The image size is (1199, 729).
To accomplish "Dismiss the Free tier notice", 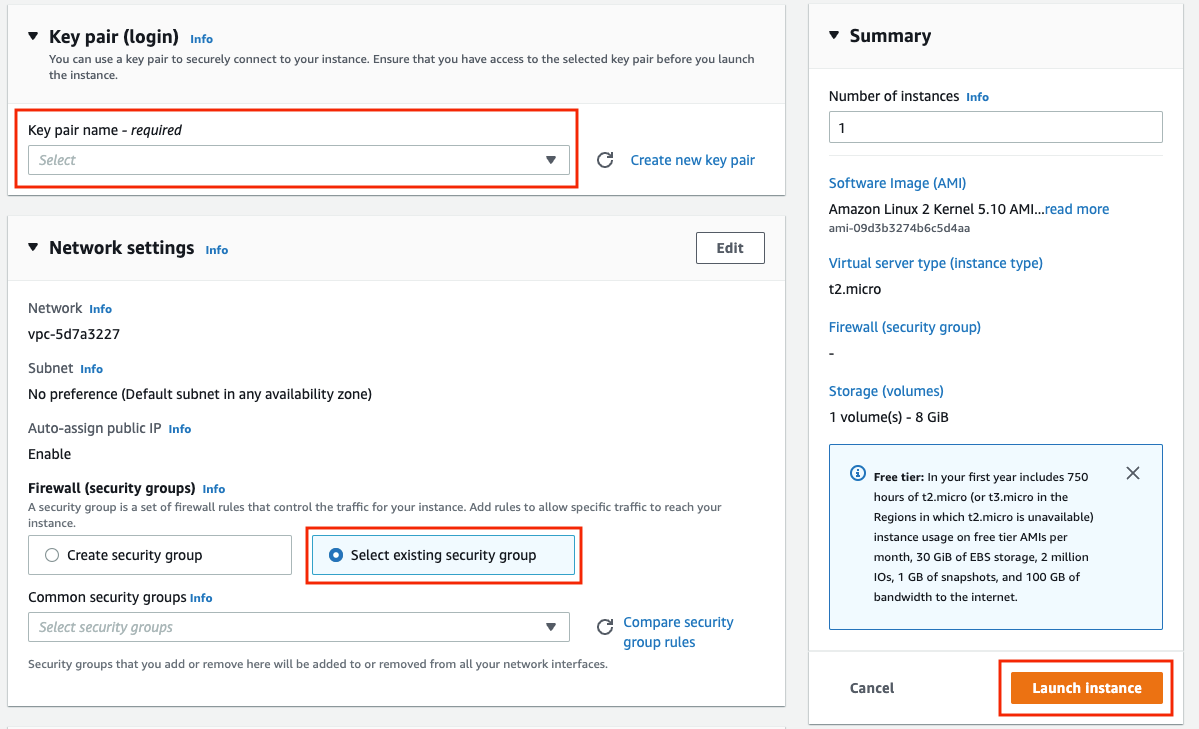I will (x=1132, y=473).
